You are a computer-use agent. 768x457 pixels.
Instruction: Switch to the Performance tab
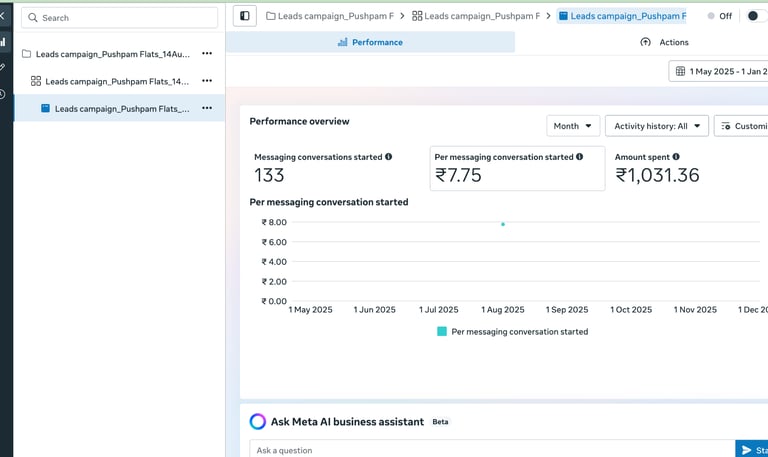370,42
